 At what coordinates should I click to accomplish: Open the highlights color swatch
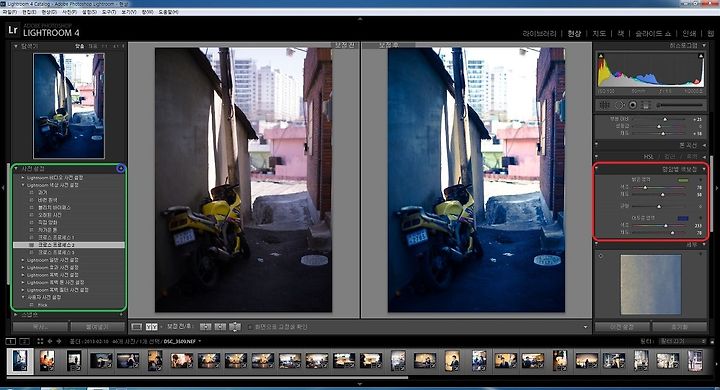click(x=683, y=180)
